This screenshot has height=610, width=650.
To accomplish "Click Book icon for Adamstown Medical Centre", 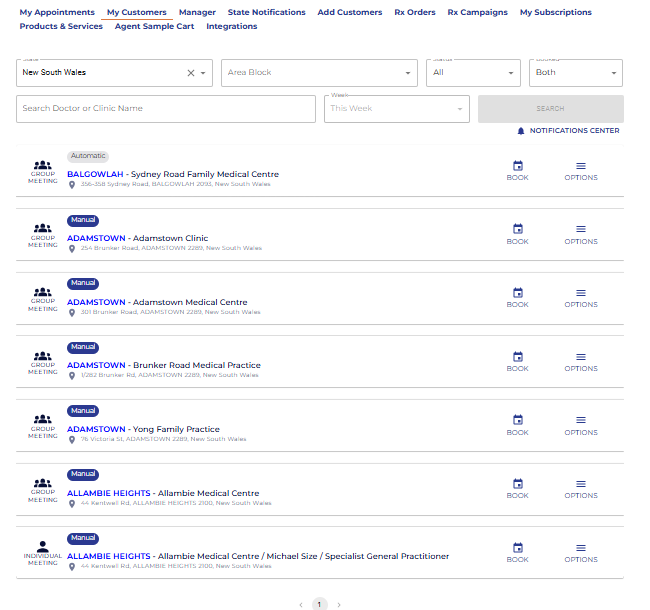I will coord(517,293).
